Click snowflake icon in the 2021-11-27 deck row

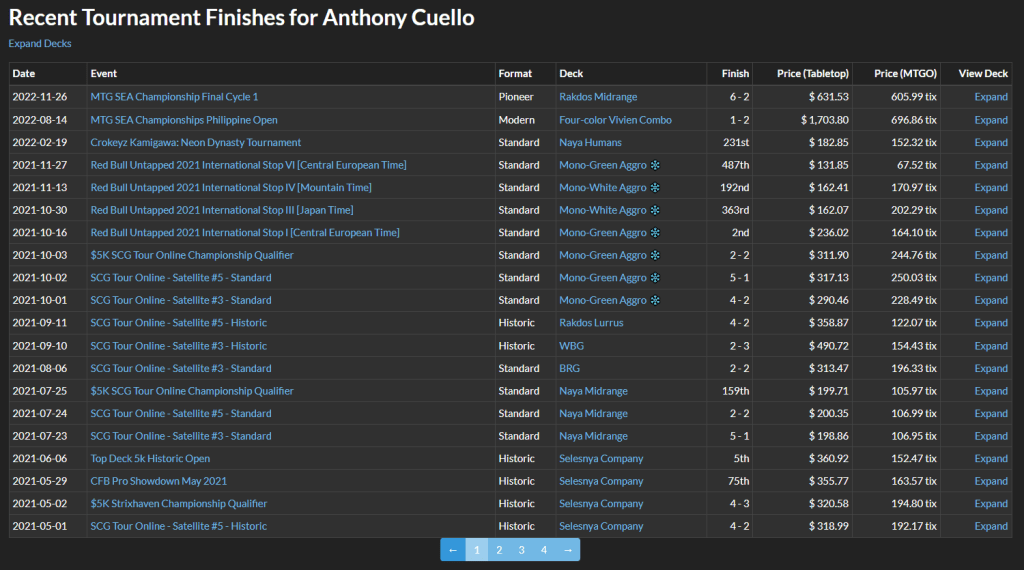[x=655, y=165]
